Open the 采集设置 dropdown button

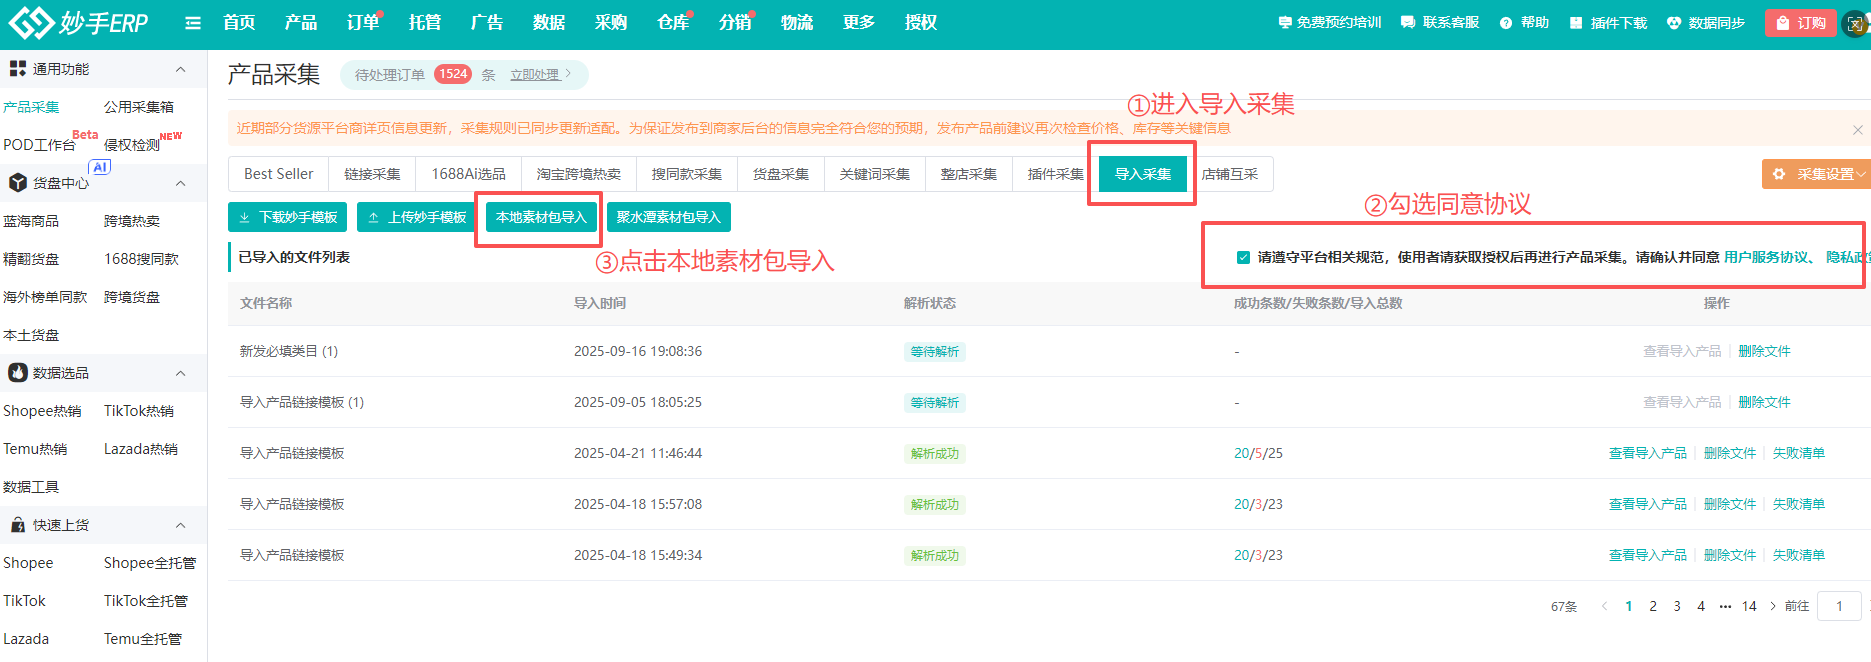pyautogui.click(x=1816, y=174)
